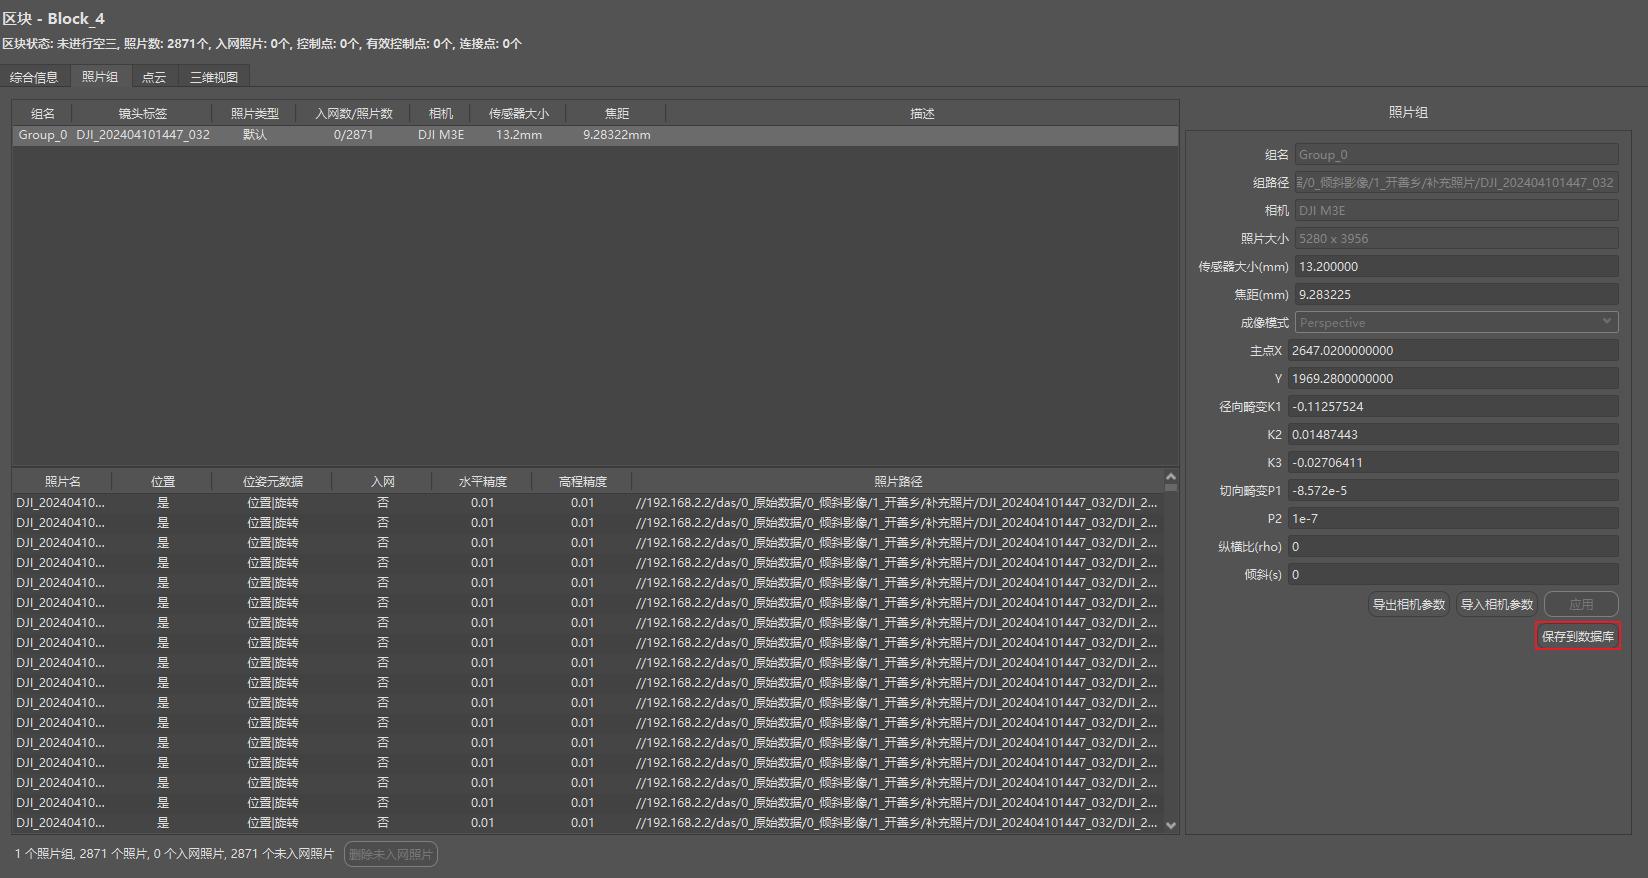This screenshot has width=1648, height=878.
Task: Sort by the 组名 column header
Action: (43, 113)
